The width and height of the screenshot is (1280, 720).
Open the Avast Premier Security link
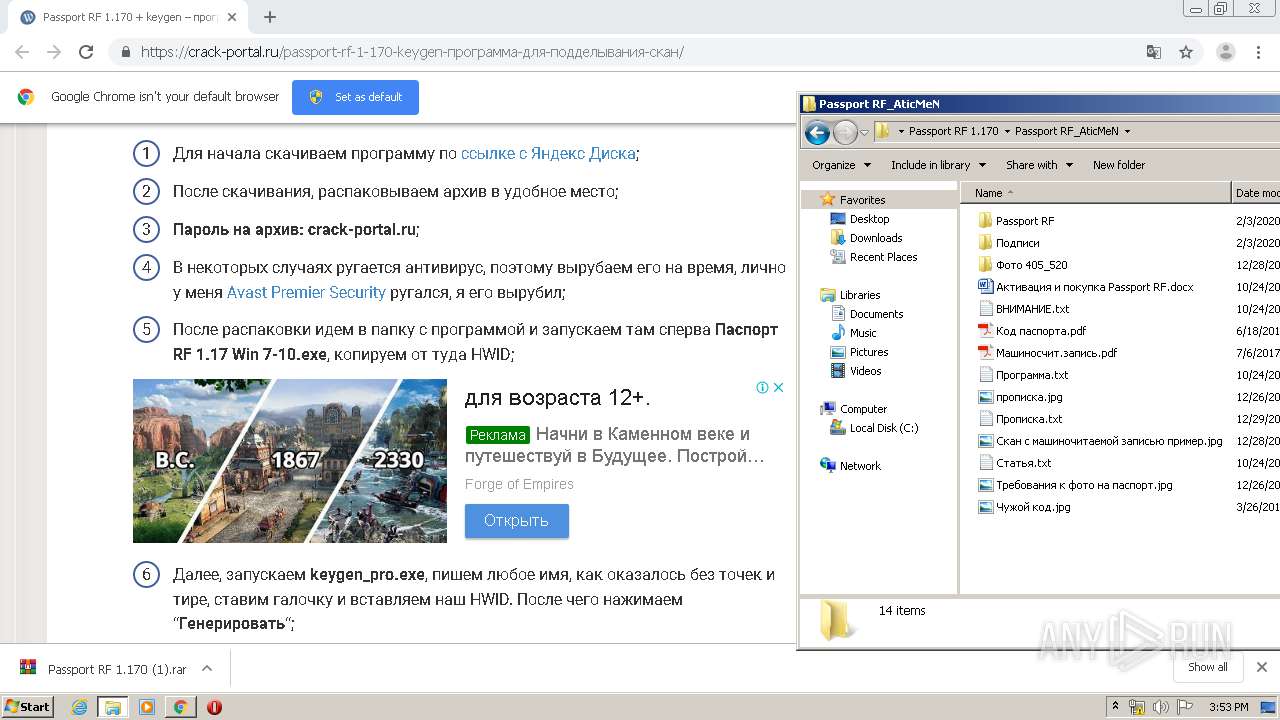306,293
